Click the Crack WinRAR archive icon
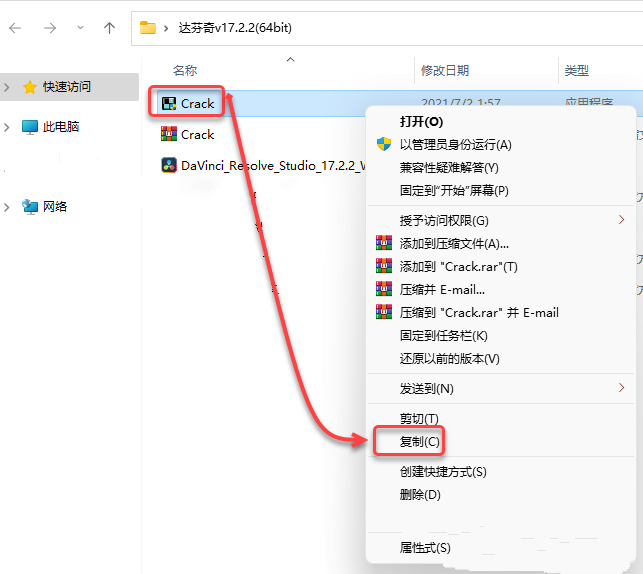The image size is (643, 574). [x=169, y=134]
